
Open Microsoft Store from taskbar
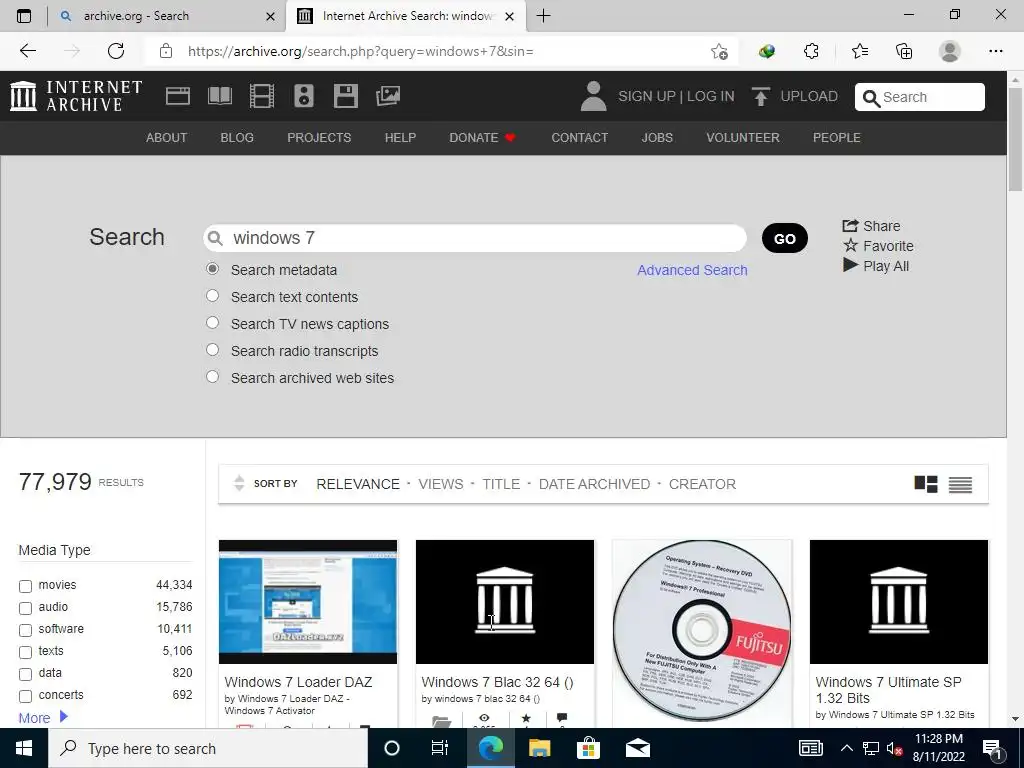(588, 748)
